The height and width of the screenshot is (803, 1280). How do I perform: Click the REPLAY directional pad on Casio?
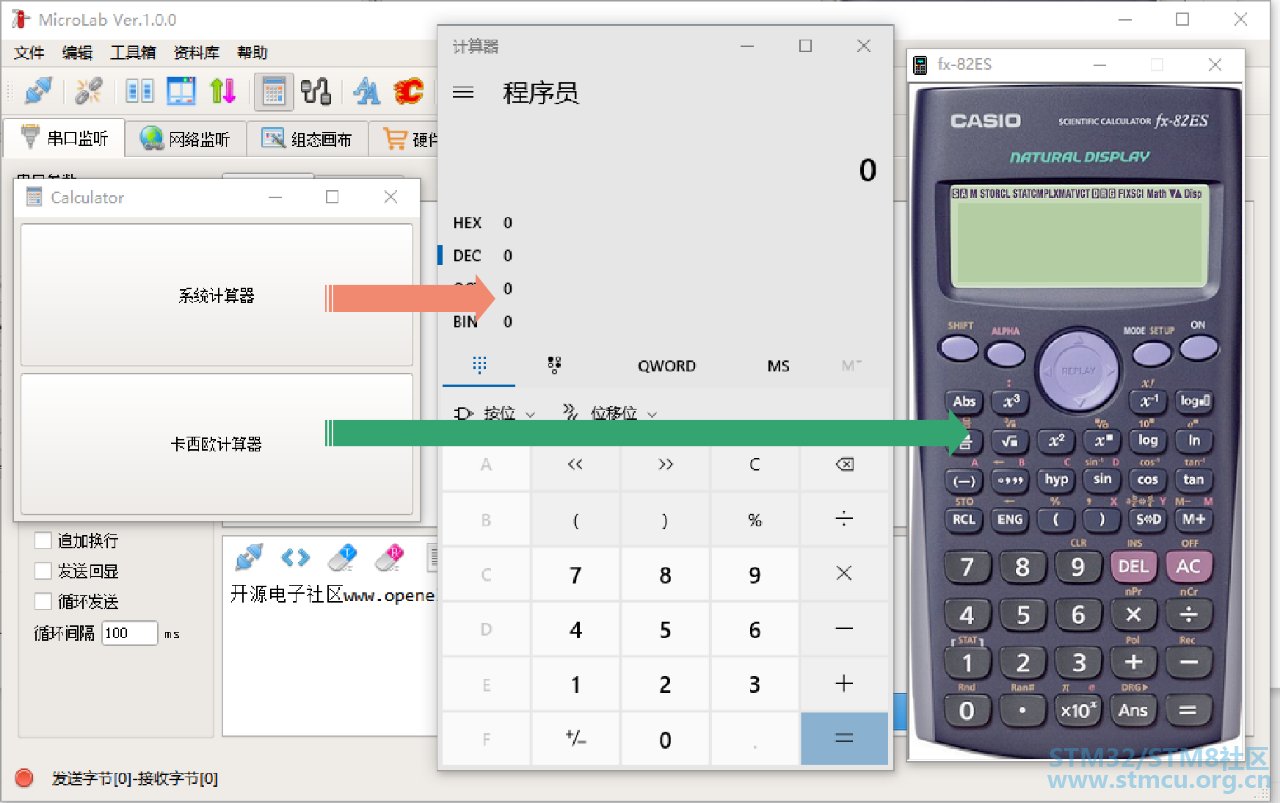coord(1078,370)
